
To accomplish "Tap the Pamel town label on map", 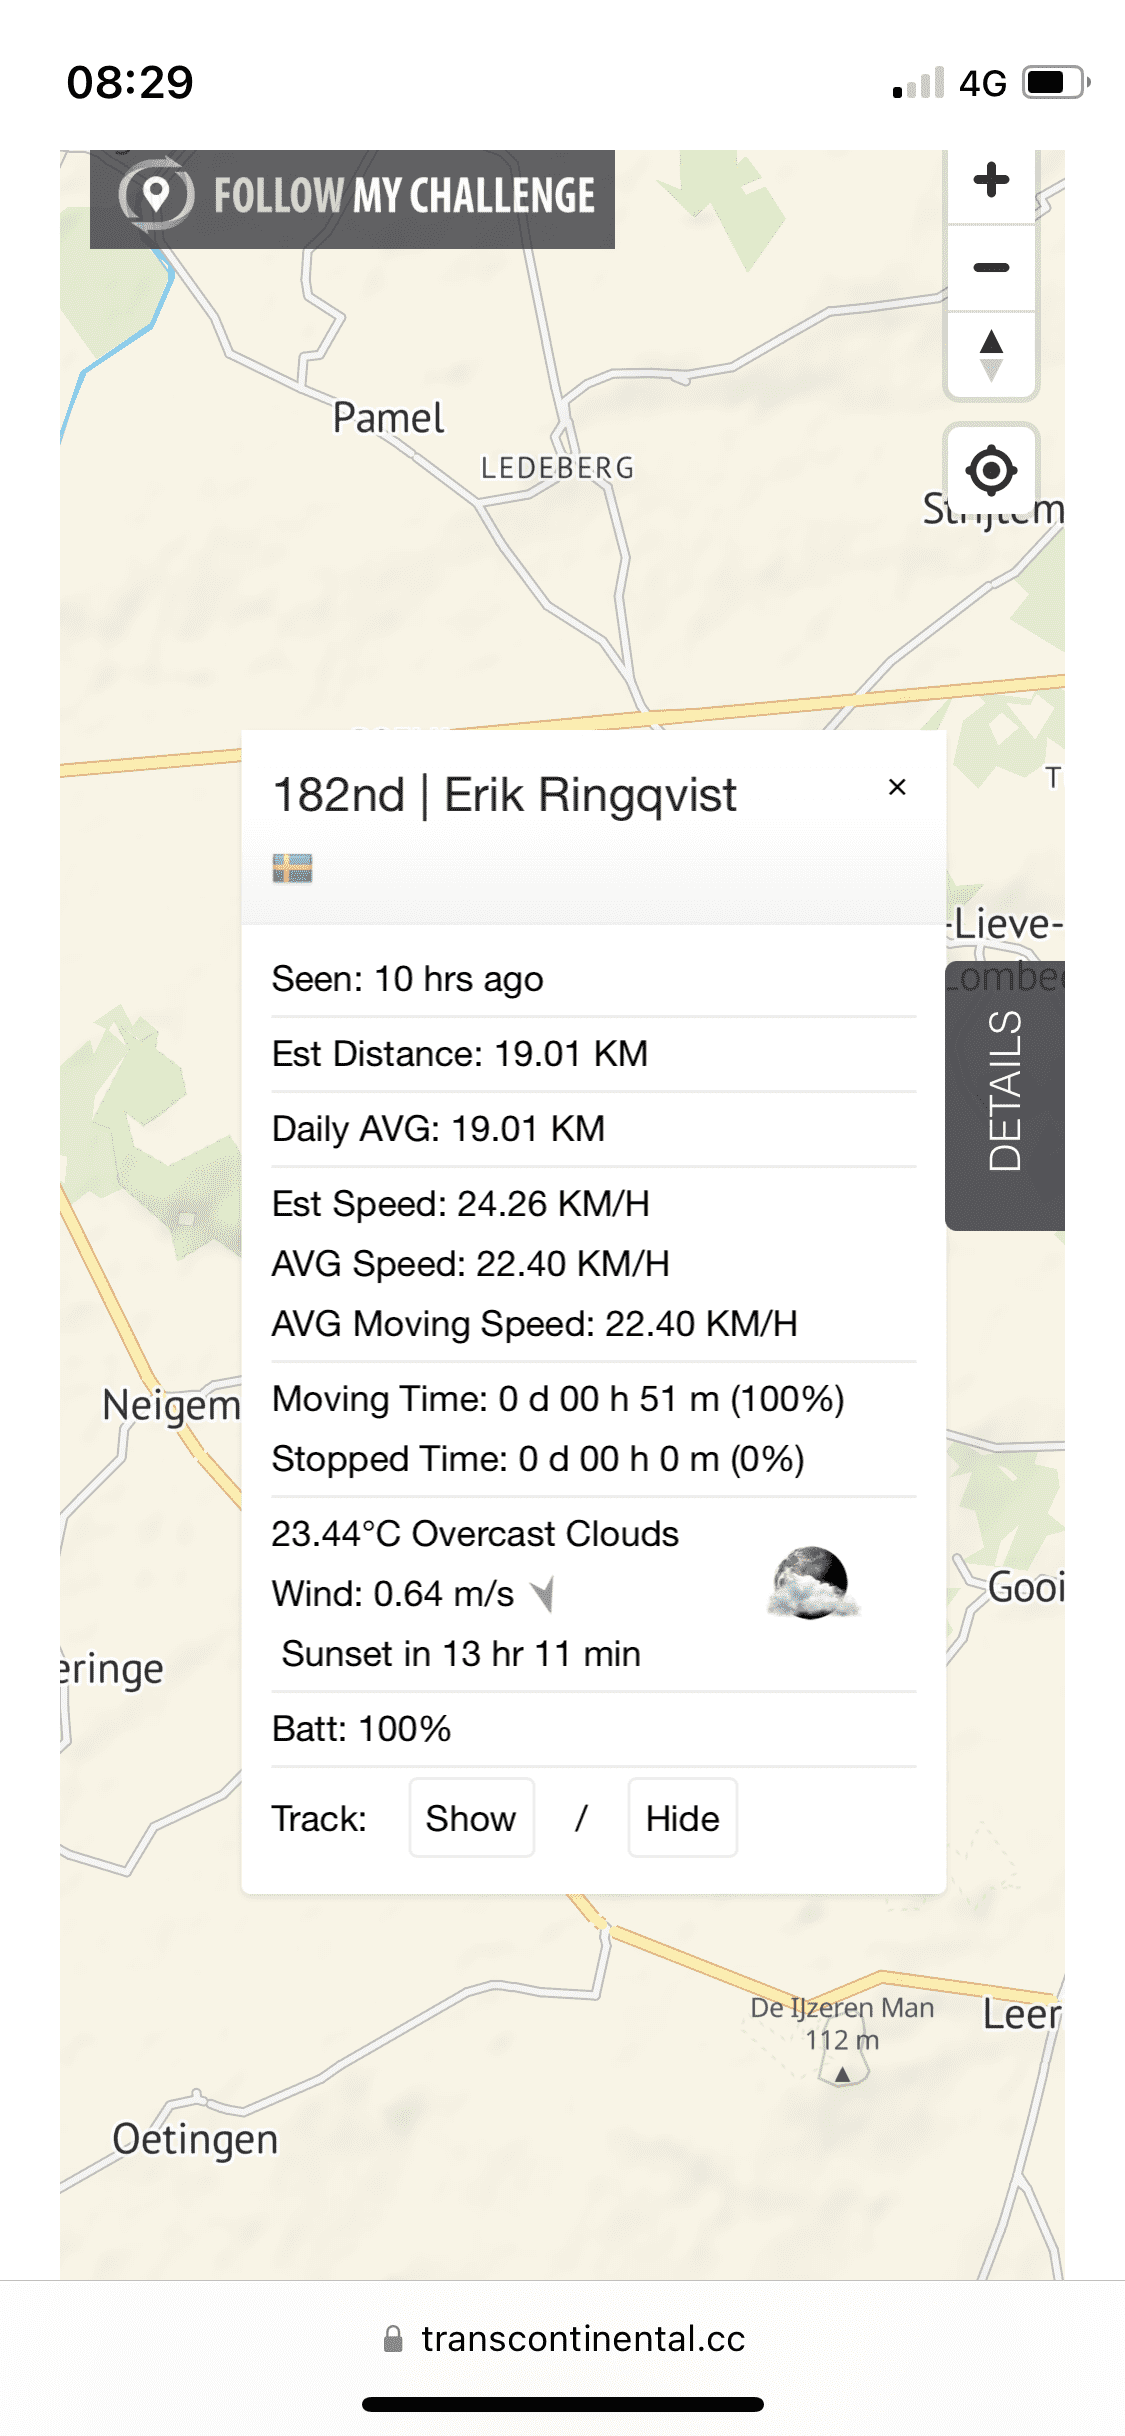I will click(388, 418).
